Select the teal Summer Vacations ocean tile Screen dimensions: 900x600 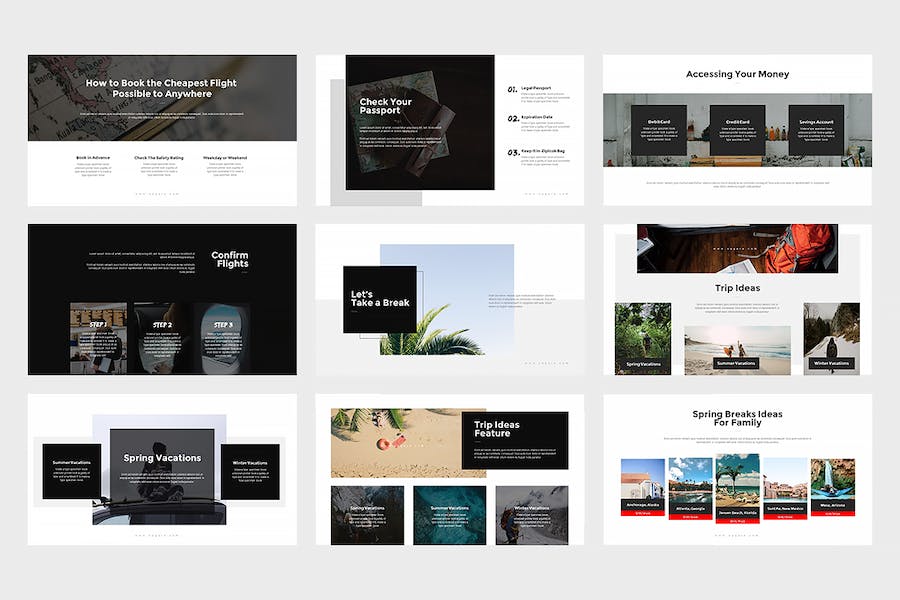pos(449,515)
